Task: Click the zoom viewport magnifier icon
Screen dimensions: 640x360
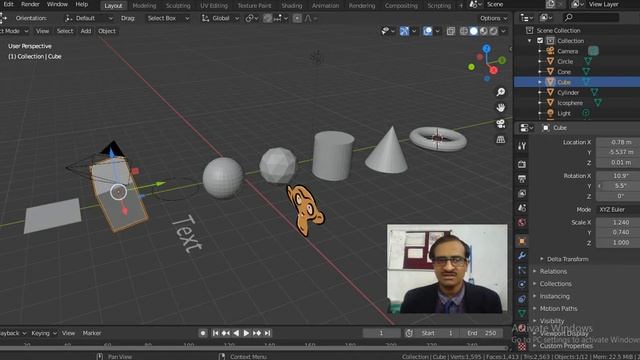Action: pos(500,92)
